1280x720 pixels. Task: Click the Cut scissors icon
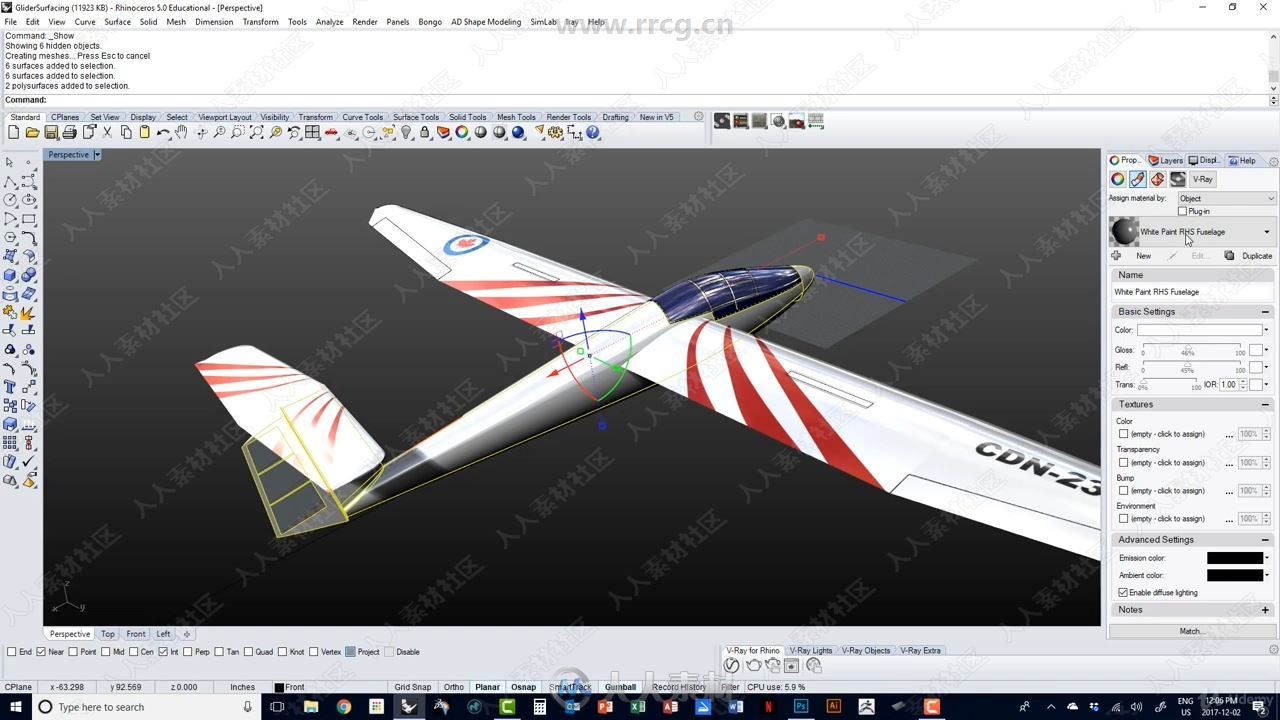tap(108, 132)
